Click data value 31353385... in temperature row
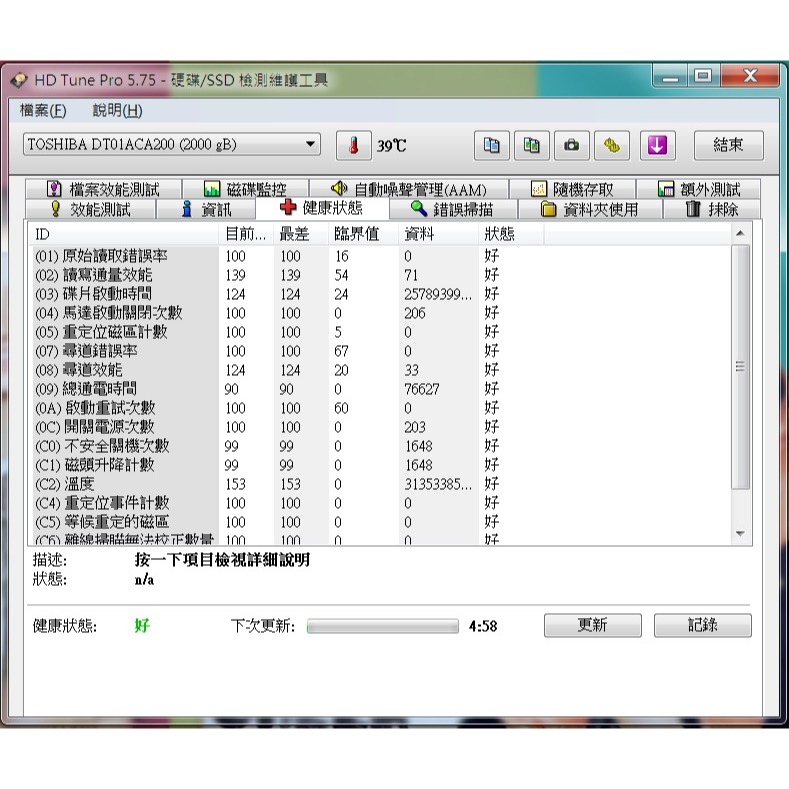The width and height of the screenshot is (789, 789). (438, 484)
